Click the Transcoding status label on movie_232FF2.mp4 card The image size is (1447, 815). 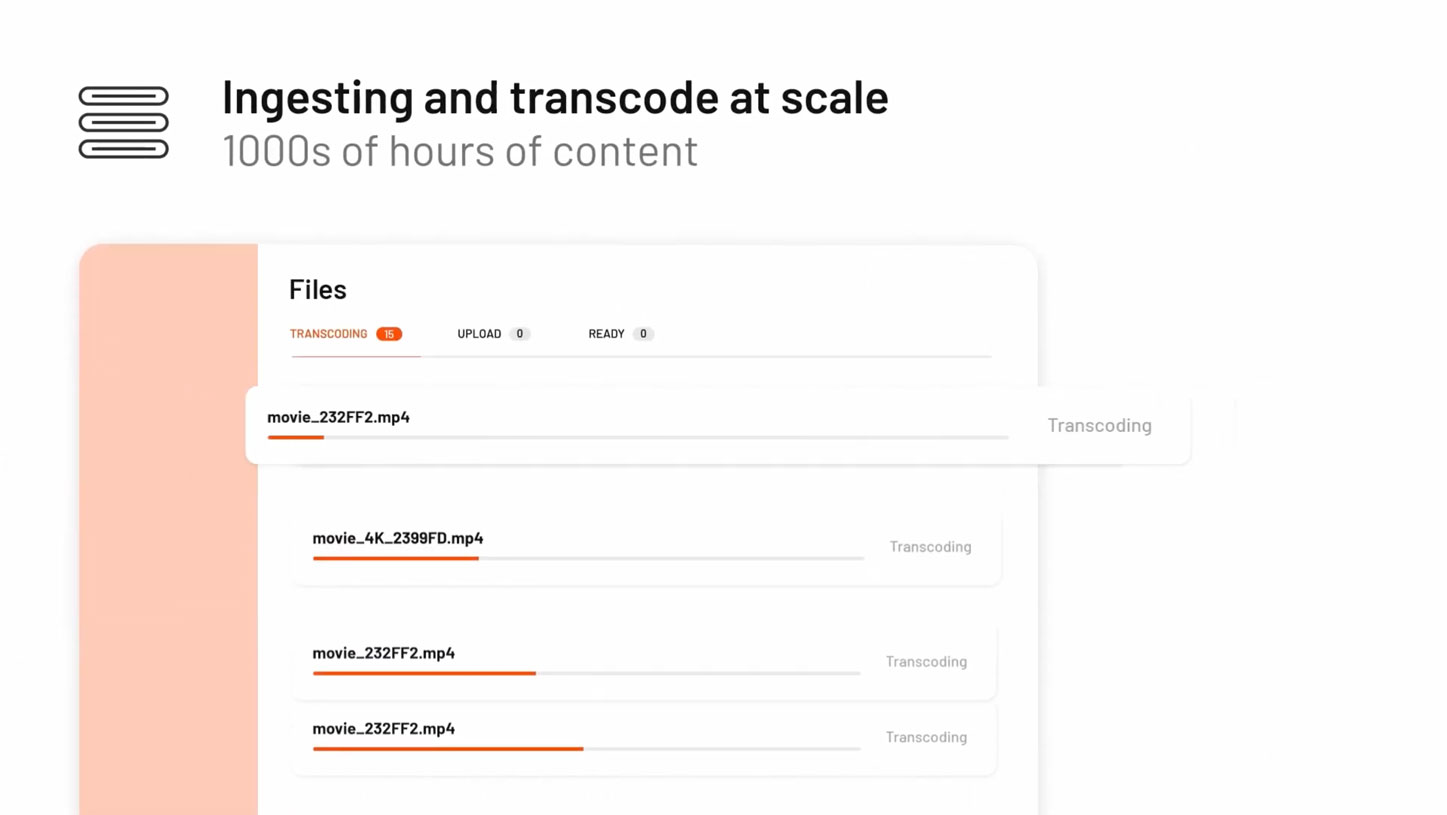(1099, 425)
